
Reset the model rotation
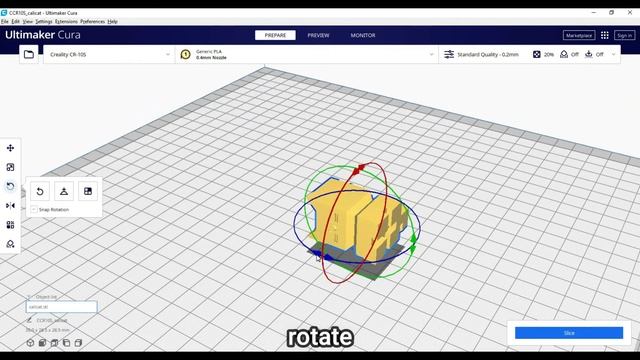pyautogui.click(x=40, y=191)
